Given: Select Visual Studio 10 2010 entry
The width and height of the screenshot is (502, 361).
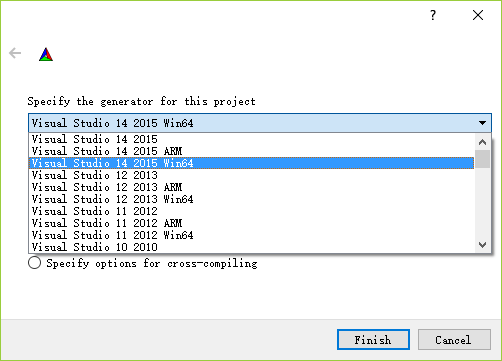Looking at the screenshot, I should [x=252, y=247].
